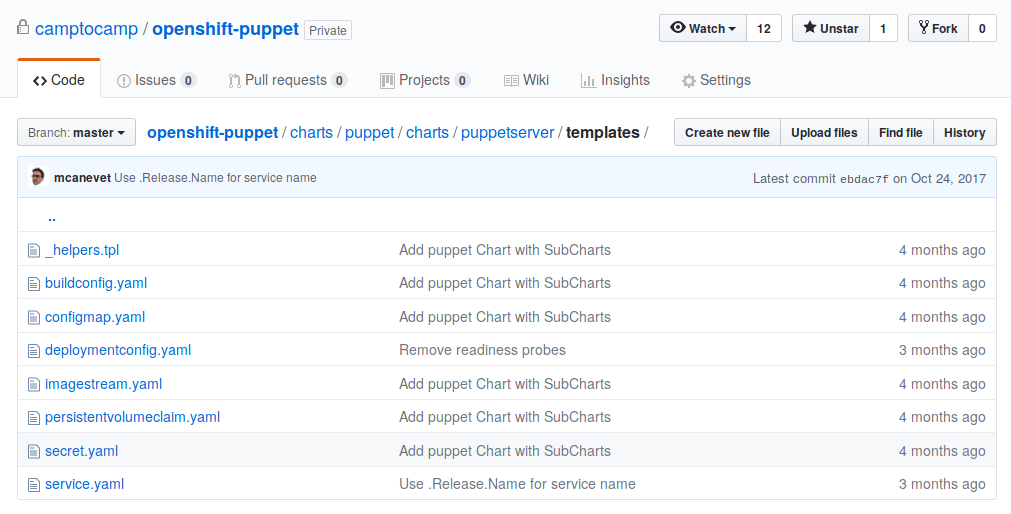This screenshot has width=1011, height=514.
Task: View the fork count of 0
Action: coord(982,28)
